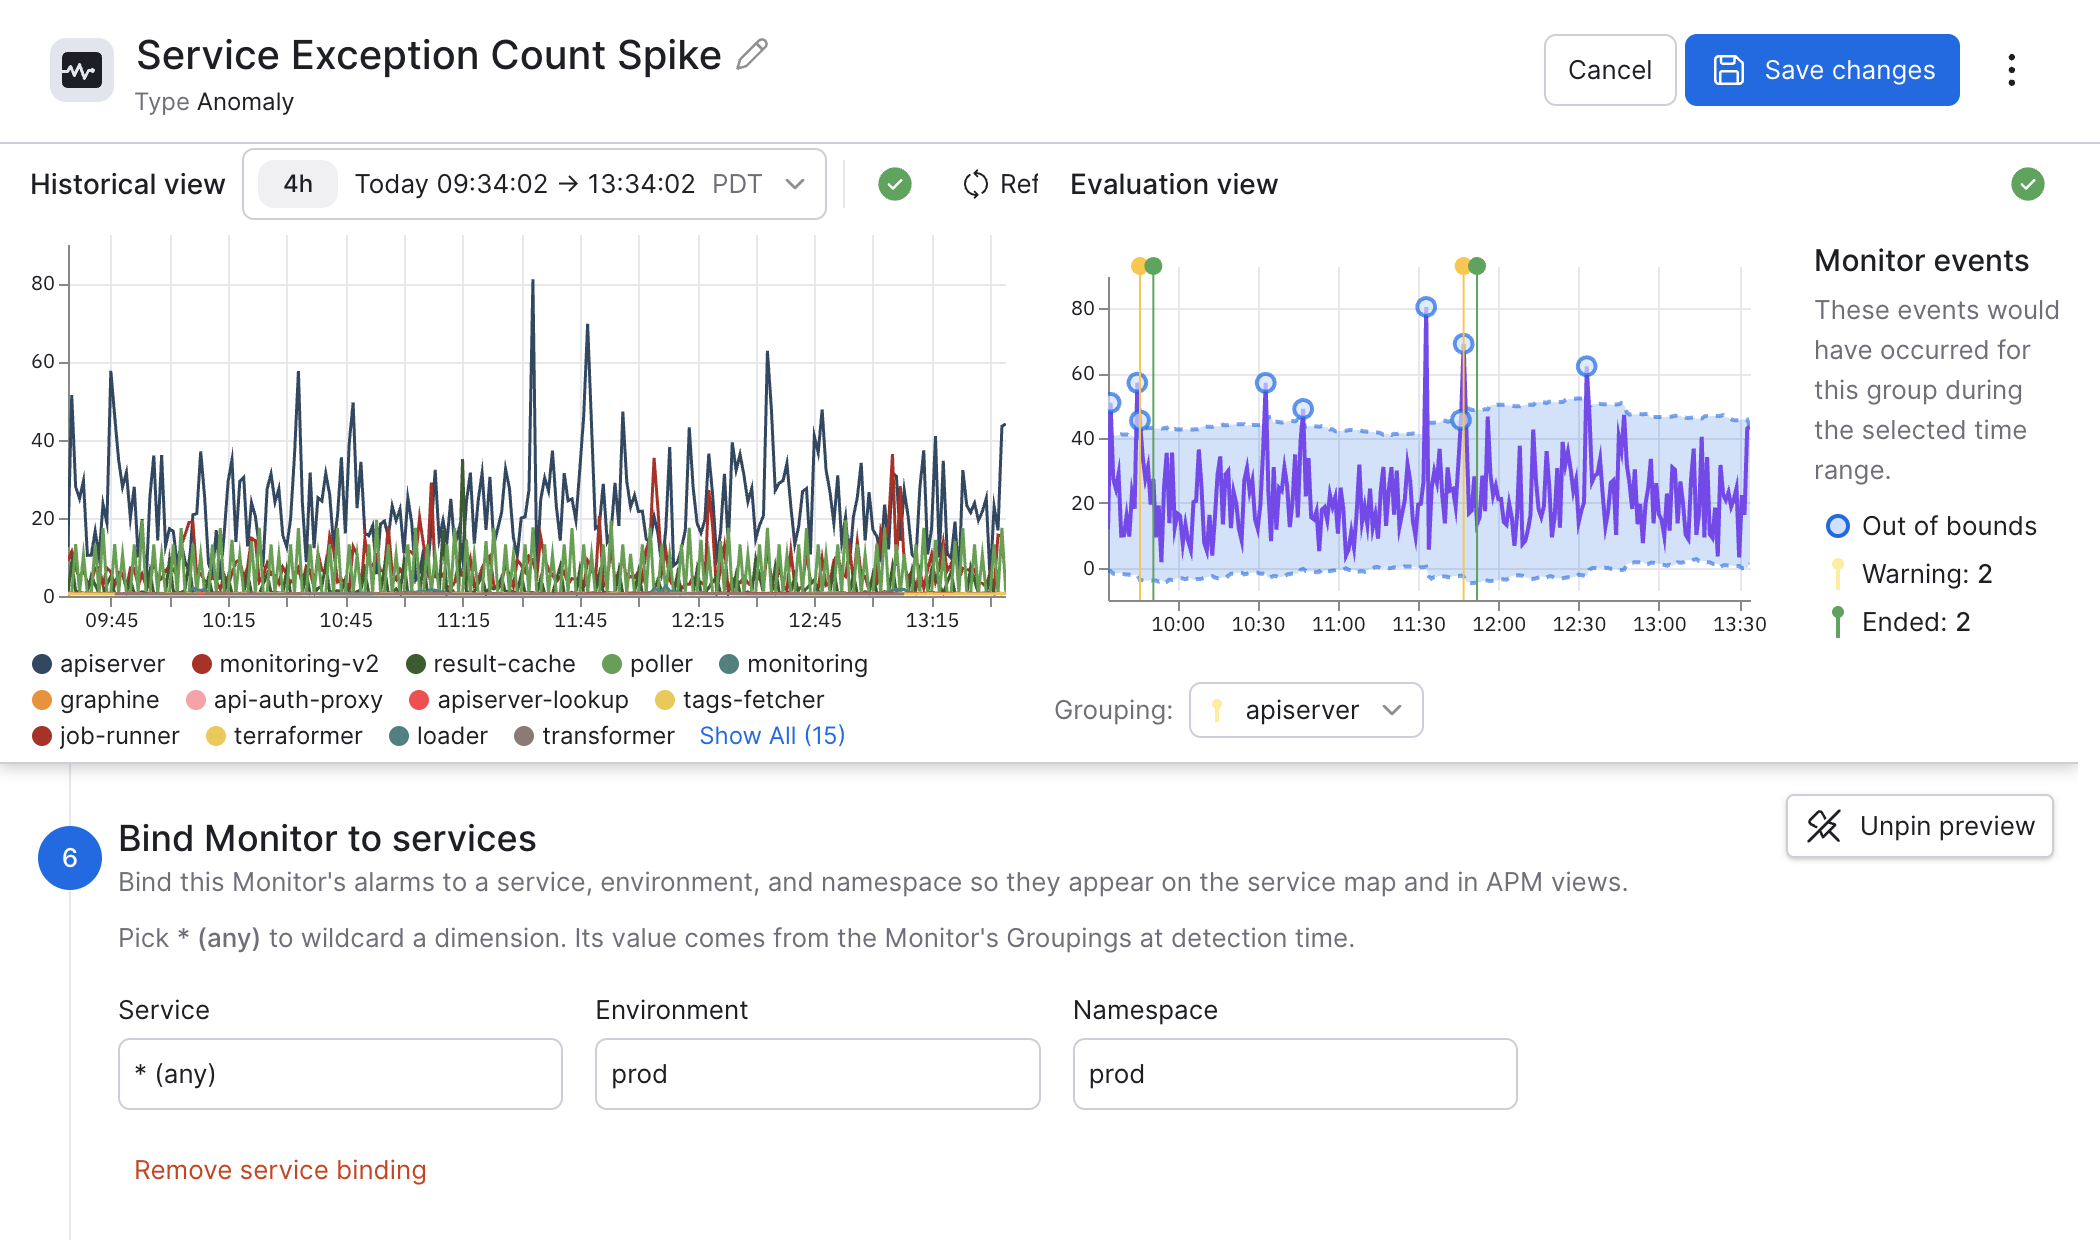Image resolution: width=2100 pixels, height=1240 pixels.
Task: Click the Out of bounds legend circle
Action: pos(1837,526)
